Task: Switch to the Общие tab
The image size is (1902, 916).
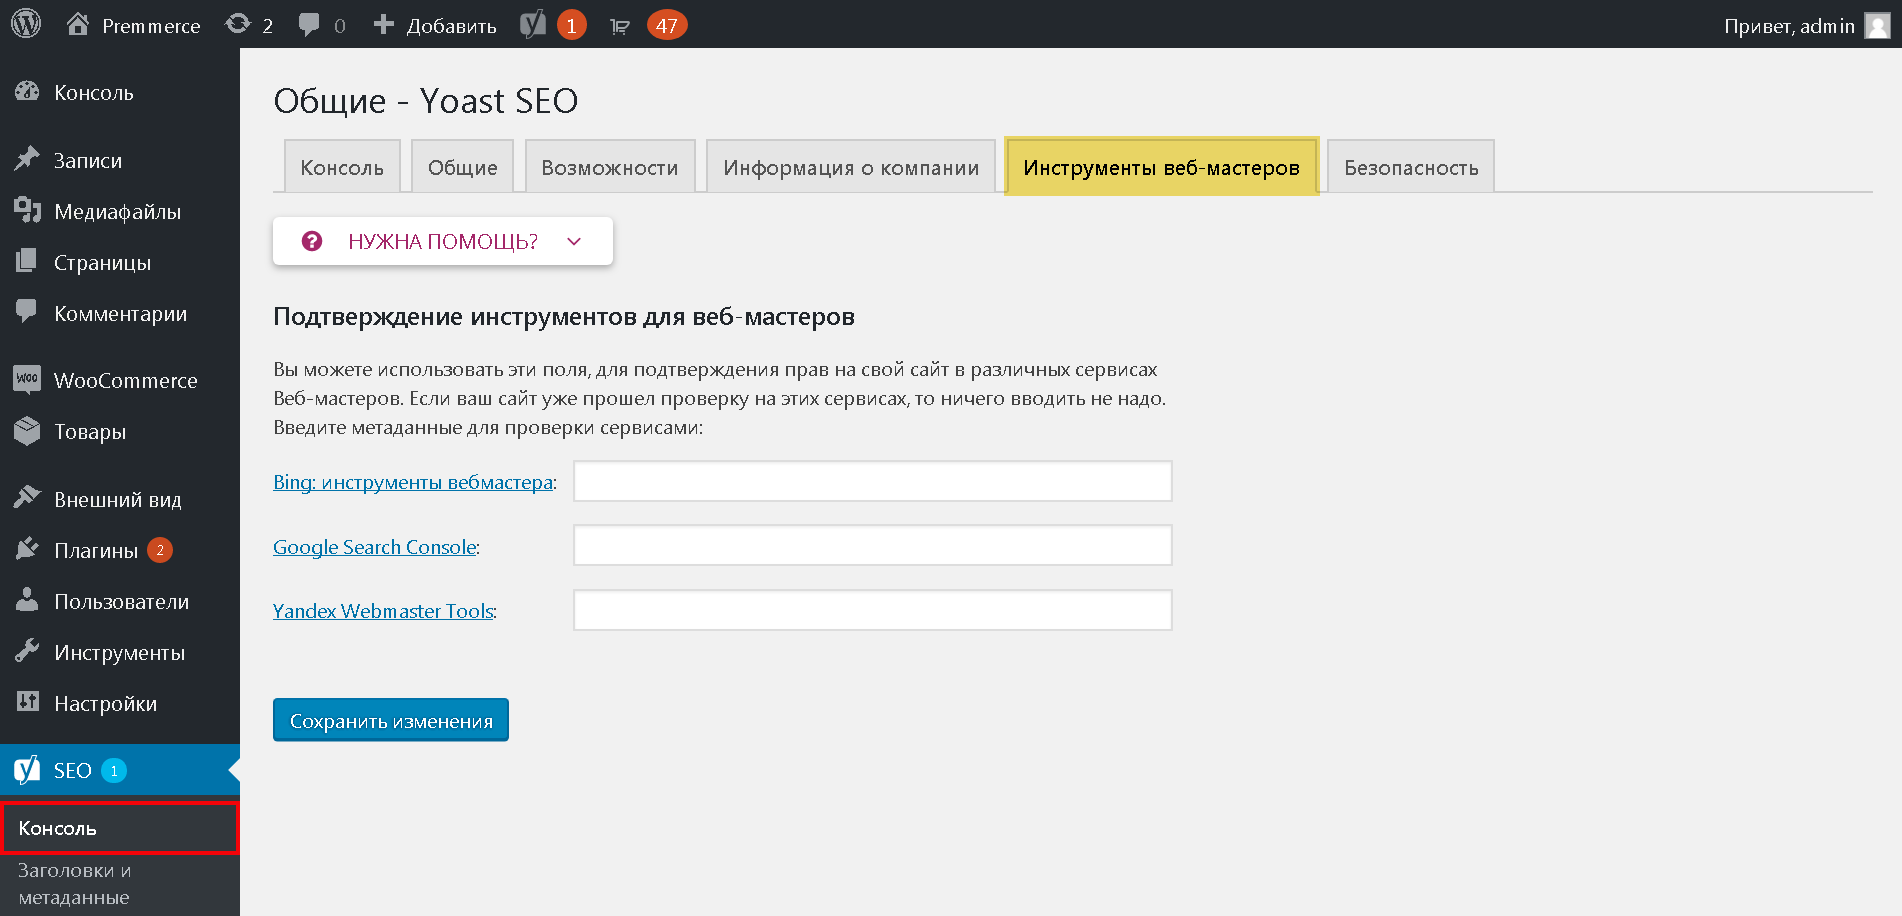Action: click(x=463, y=167)
